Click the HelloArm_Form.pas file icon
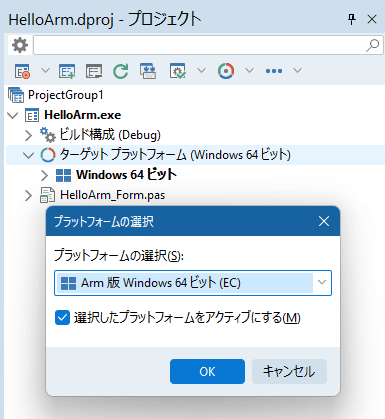This screenshot has width=385, height=419. pyautogui.click(x=47, y=195)
